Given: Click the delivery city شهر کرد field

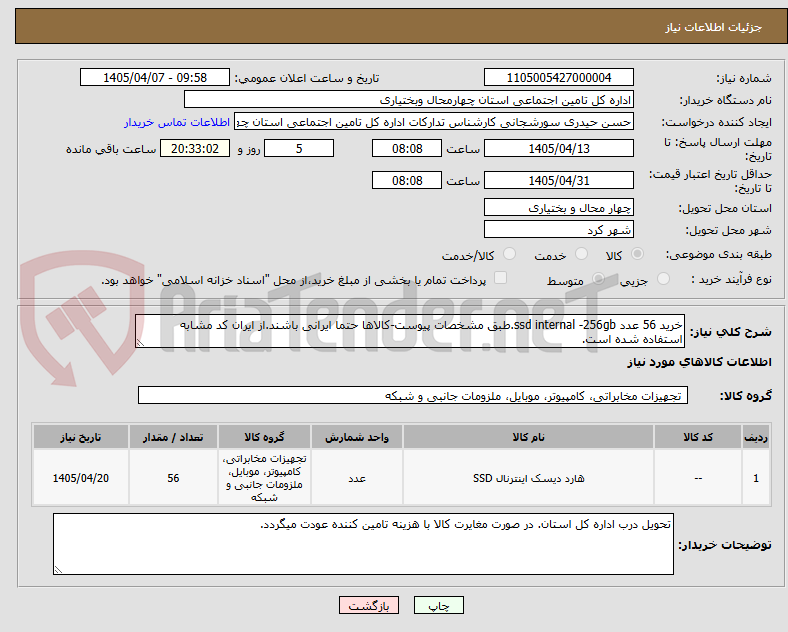Looking at the screenshot, I should tap(558, 229).
